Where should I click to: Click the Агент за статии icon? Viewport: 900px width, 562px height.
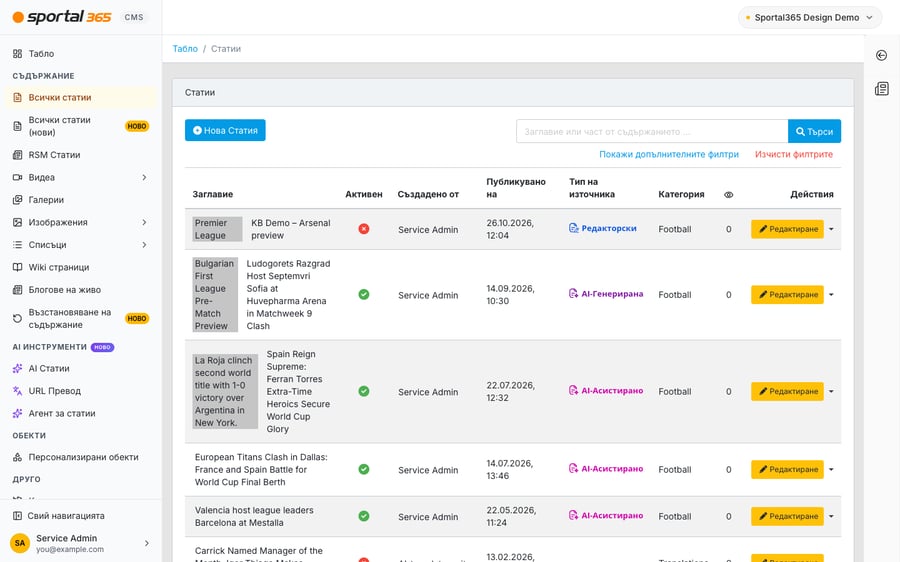(x=17, y=413)
